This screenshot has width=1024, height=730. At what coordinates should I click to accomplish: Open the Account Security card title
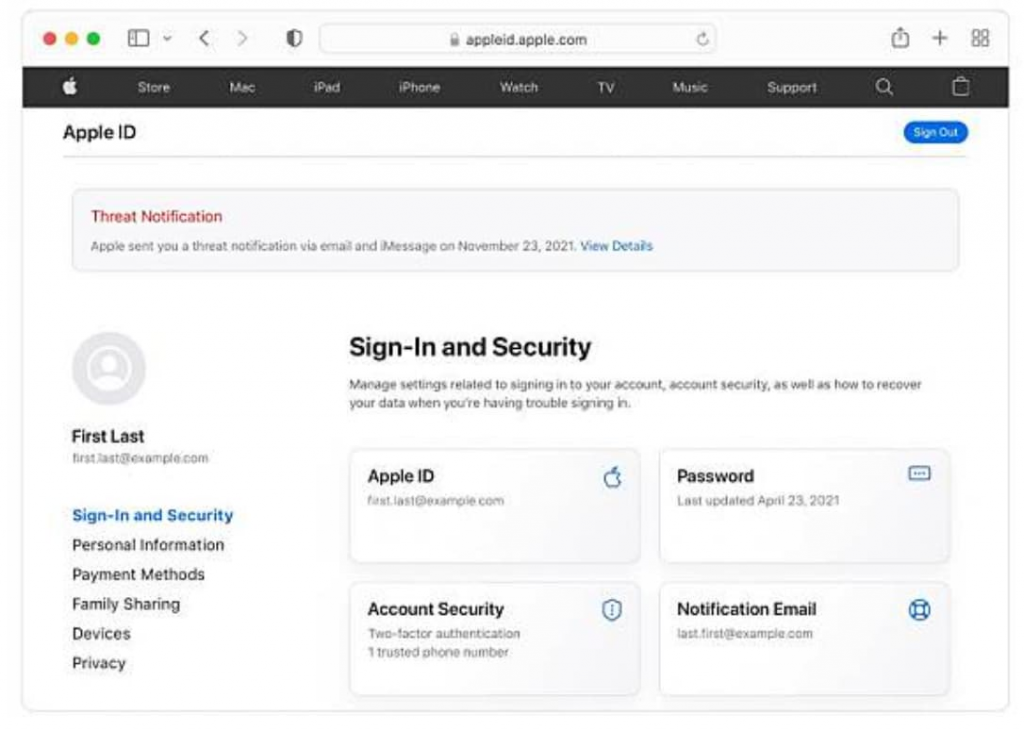point(436,609)
